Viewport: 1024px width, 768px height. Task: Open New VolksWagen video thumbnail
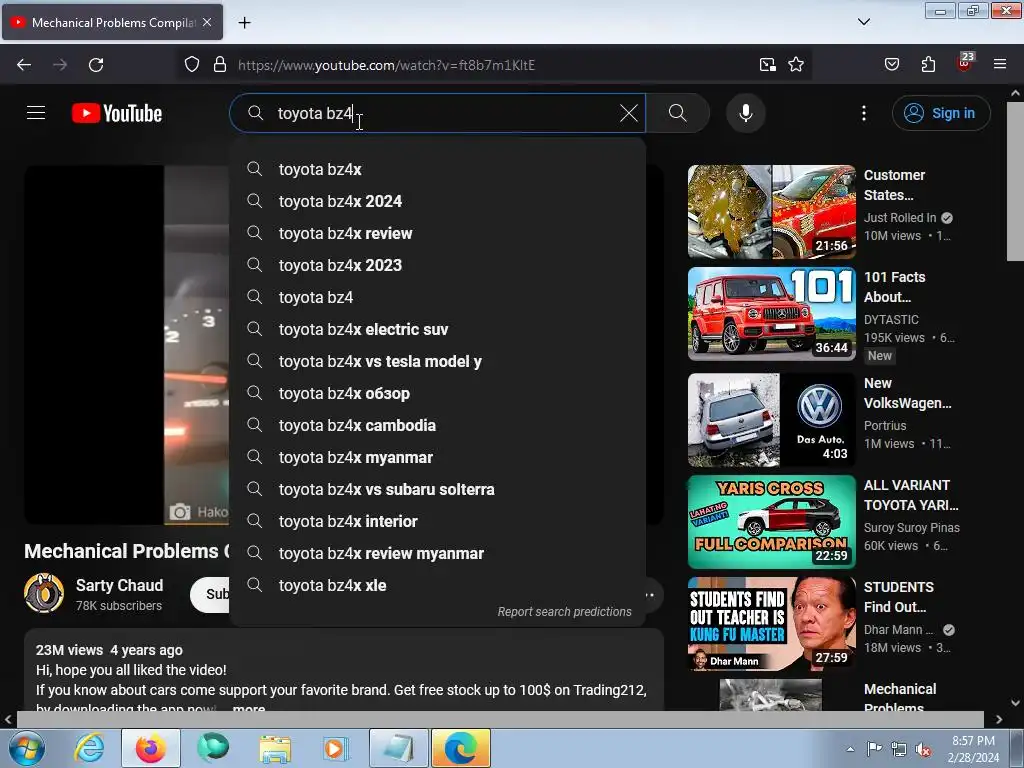(771, 420)
